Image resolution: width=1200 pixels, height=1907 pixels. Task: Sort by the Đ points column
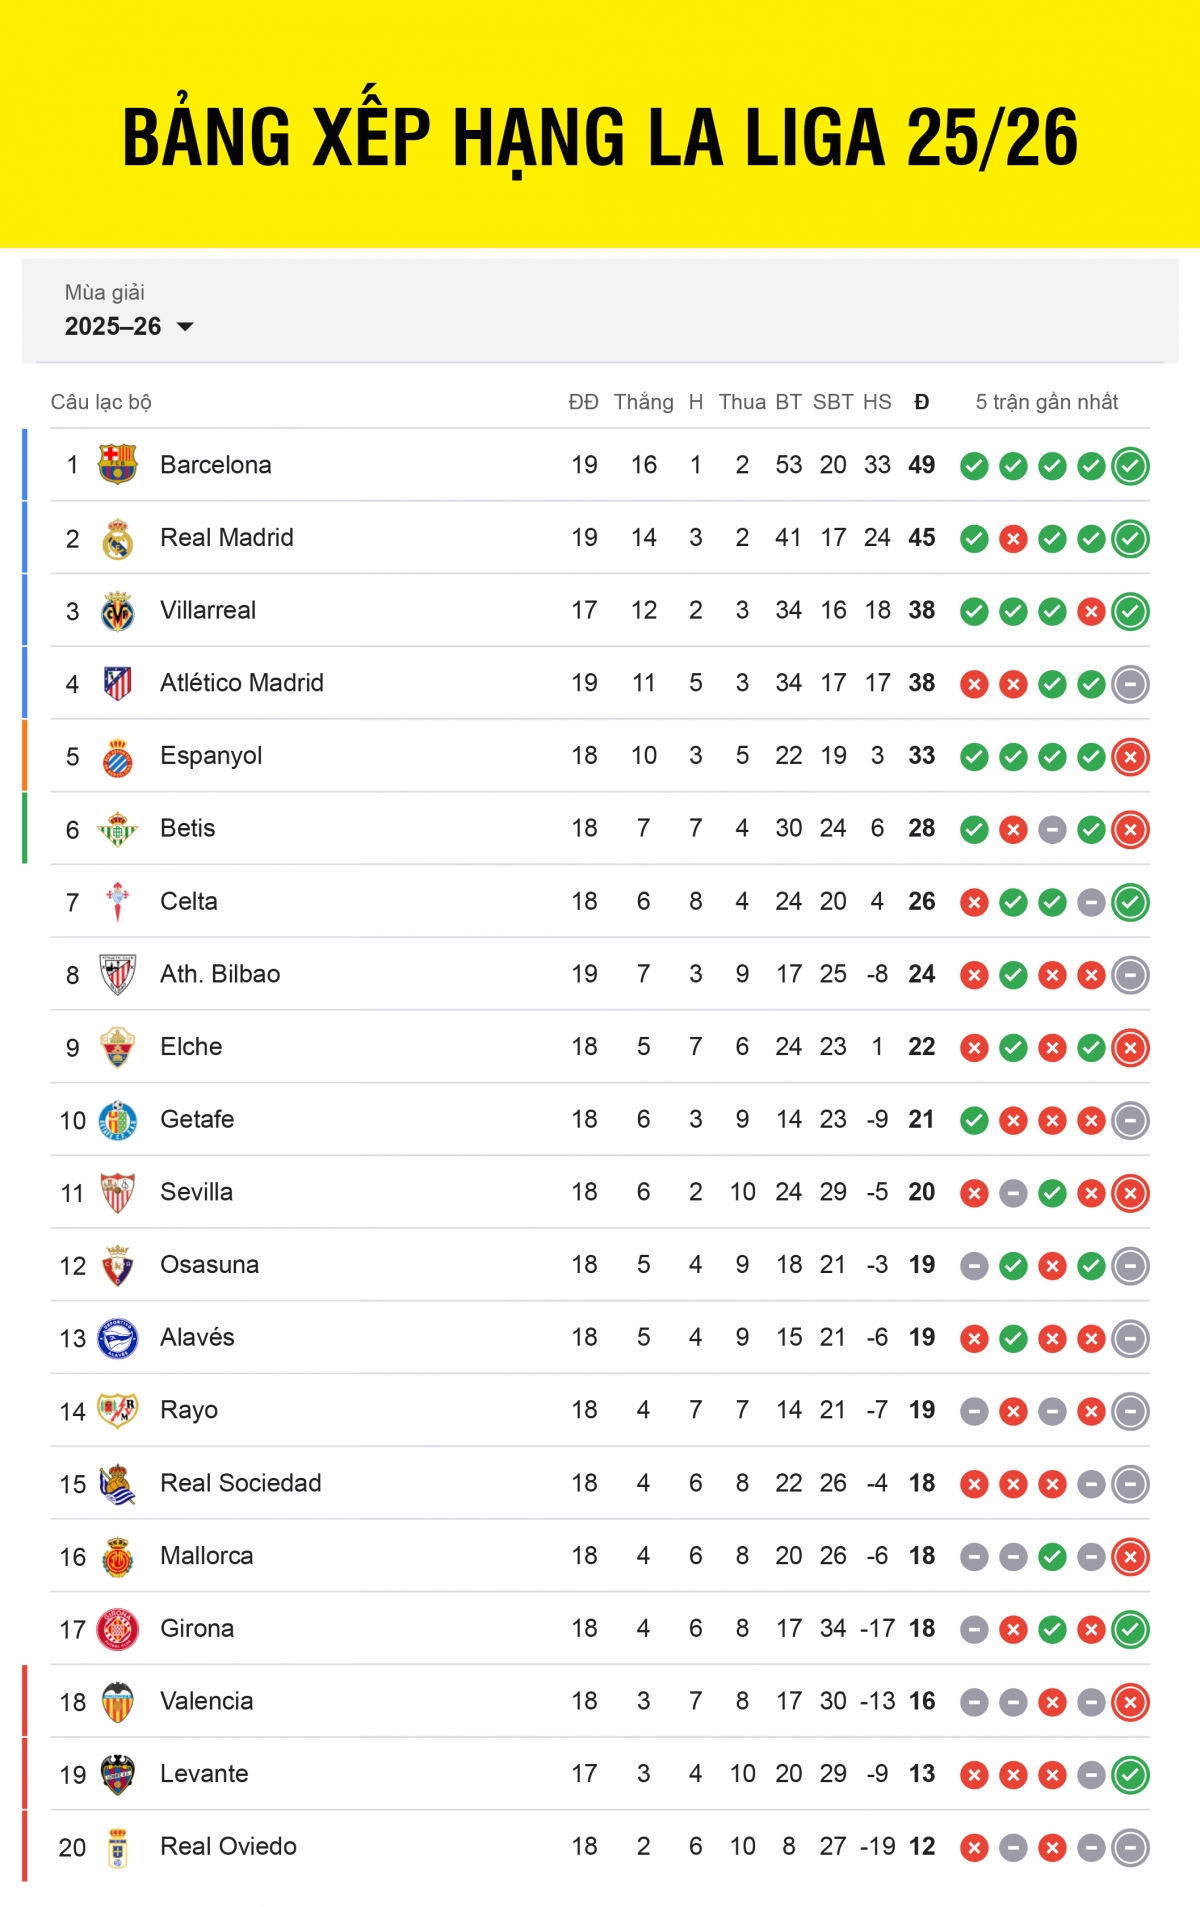920,402
